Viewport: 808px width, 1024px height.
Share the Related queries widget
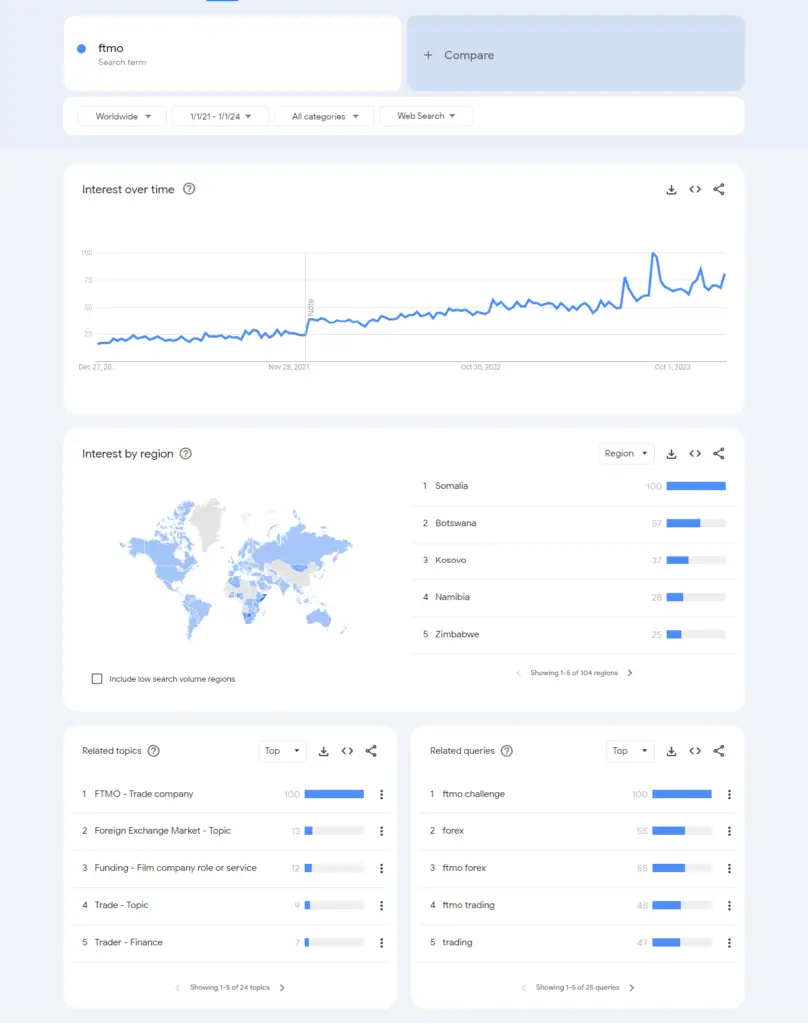pyautogui.click(x=719, y=751)
